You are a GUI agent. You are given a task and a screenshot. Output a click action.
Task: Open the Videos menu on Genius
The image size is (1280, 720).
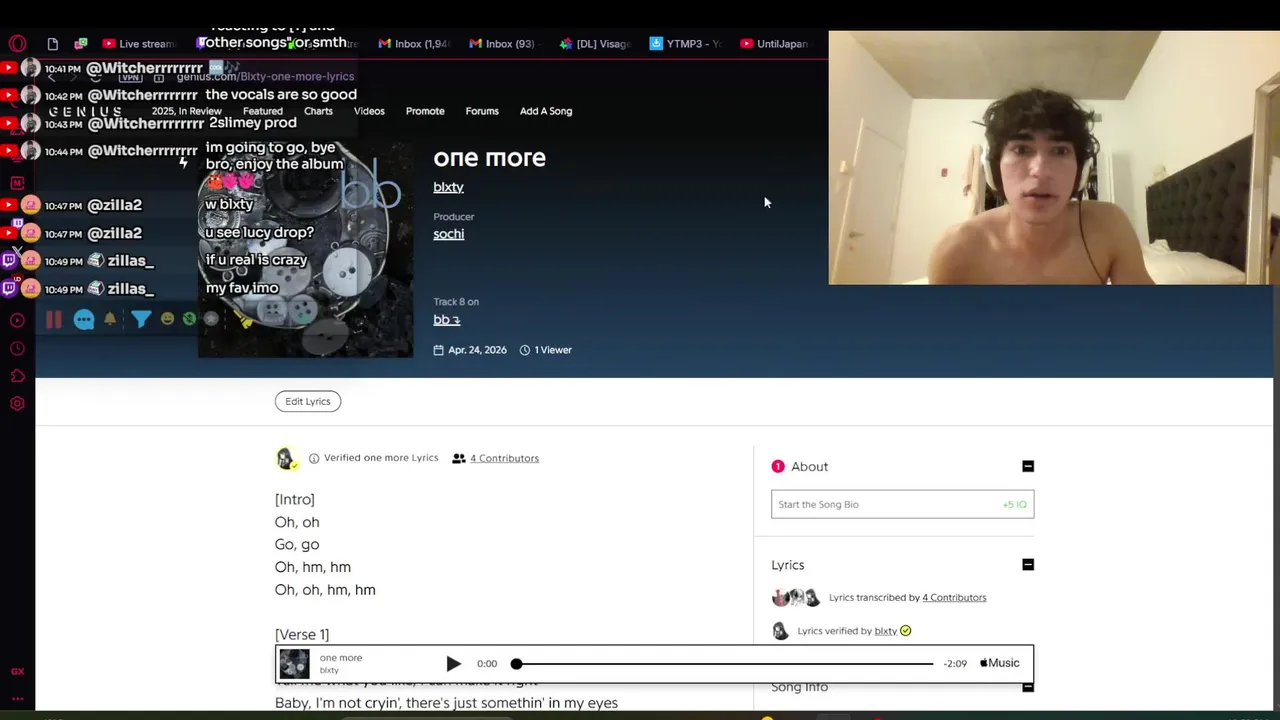click(x=369, y=111)
